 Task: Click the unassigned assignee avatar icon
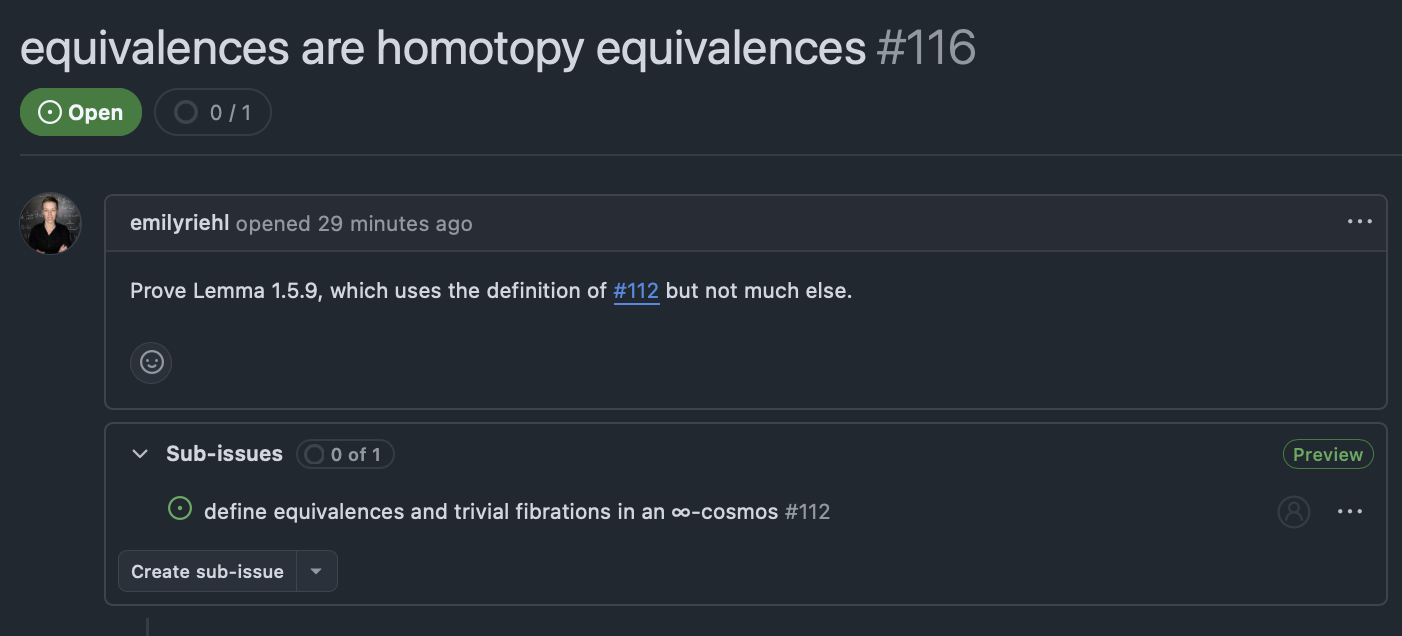[1293, 512]
